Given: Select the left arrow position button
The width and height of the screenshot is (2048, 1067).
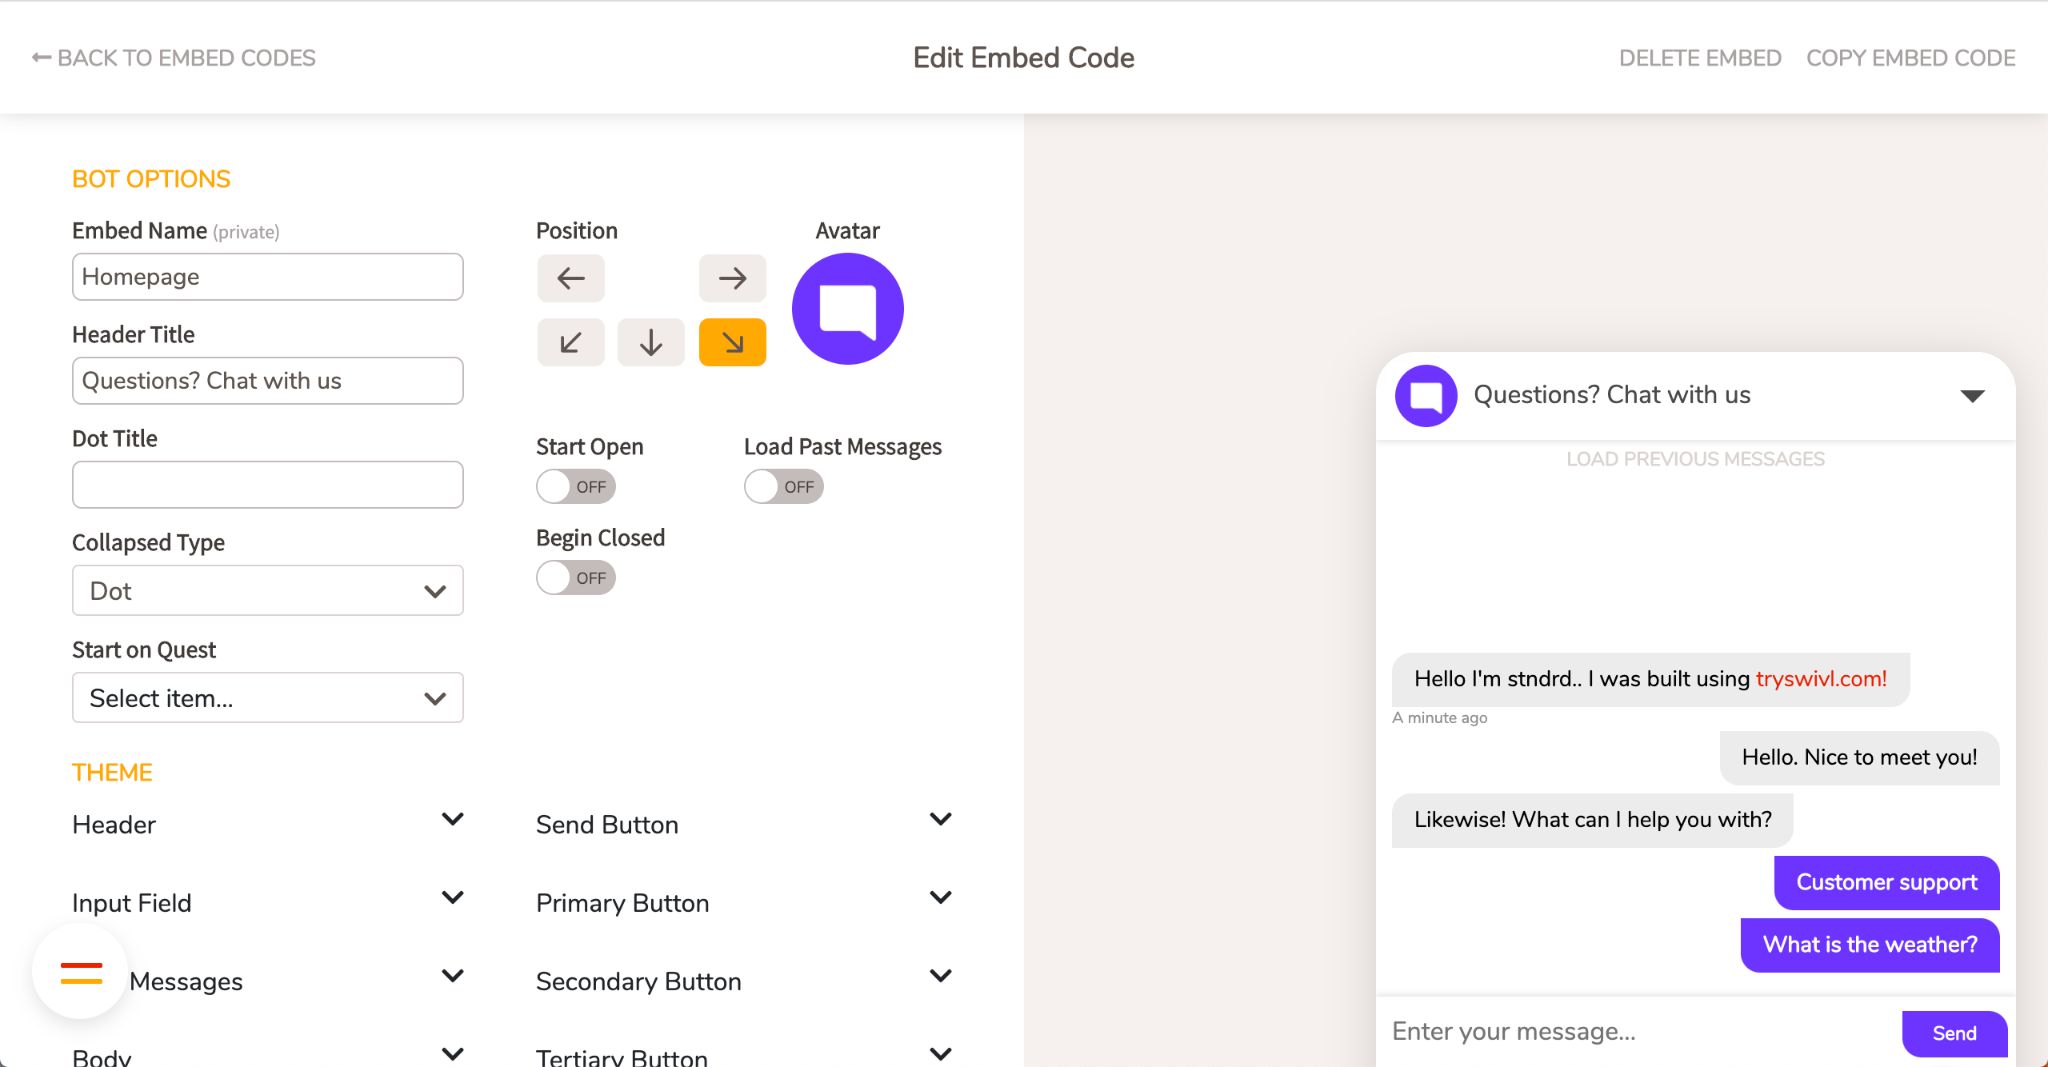Looking at the screenshot, I should click(571, 278).
